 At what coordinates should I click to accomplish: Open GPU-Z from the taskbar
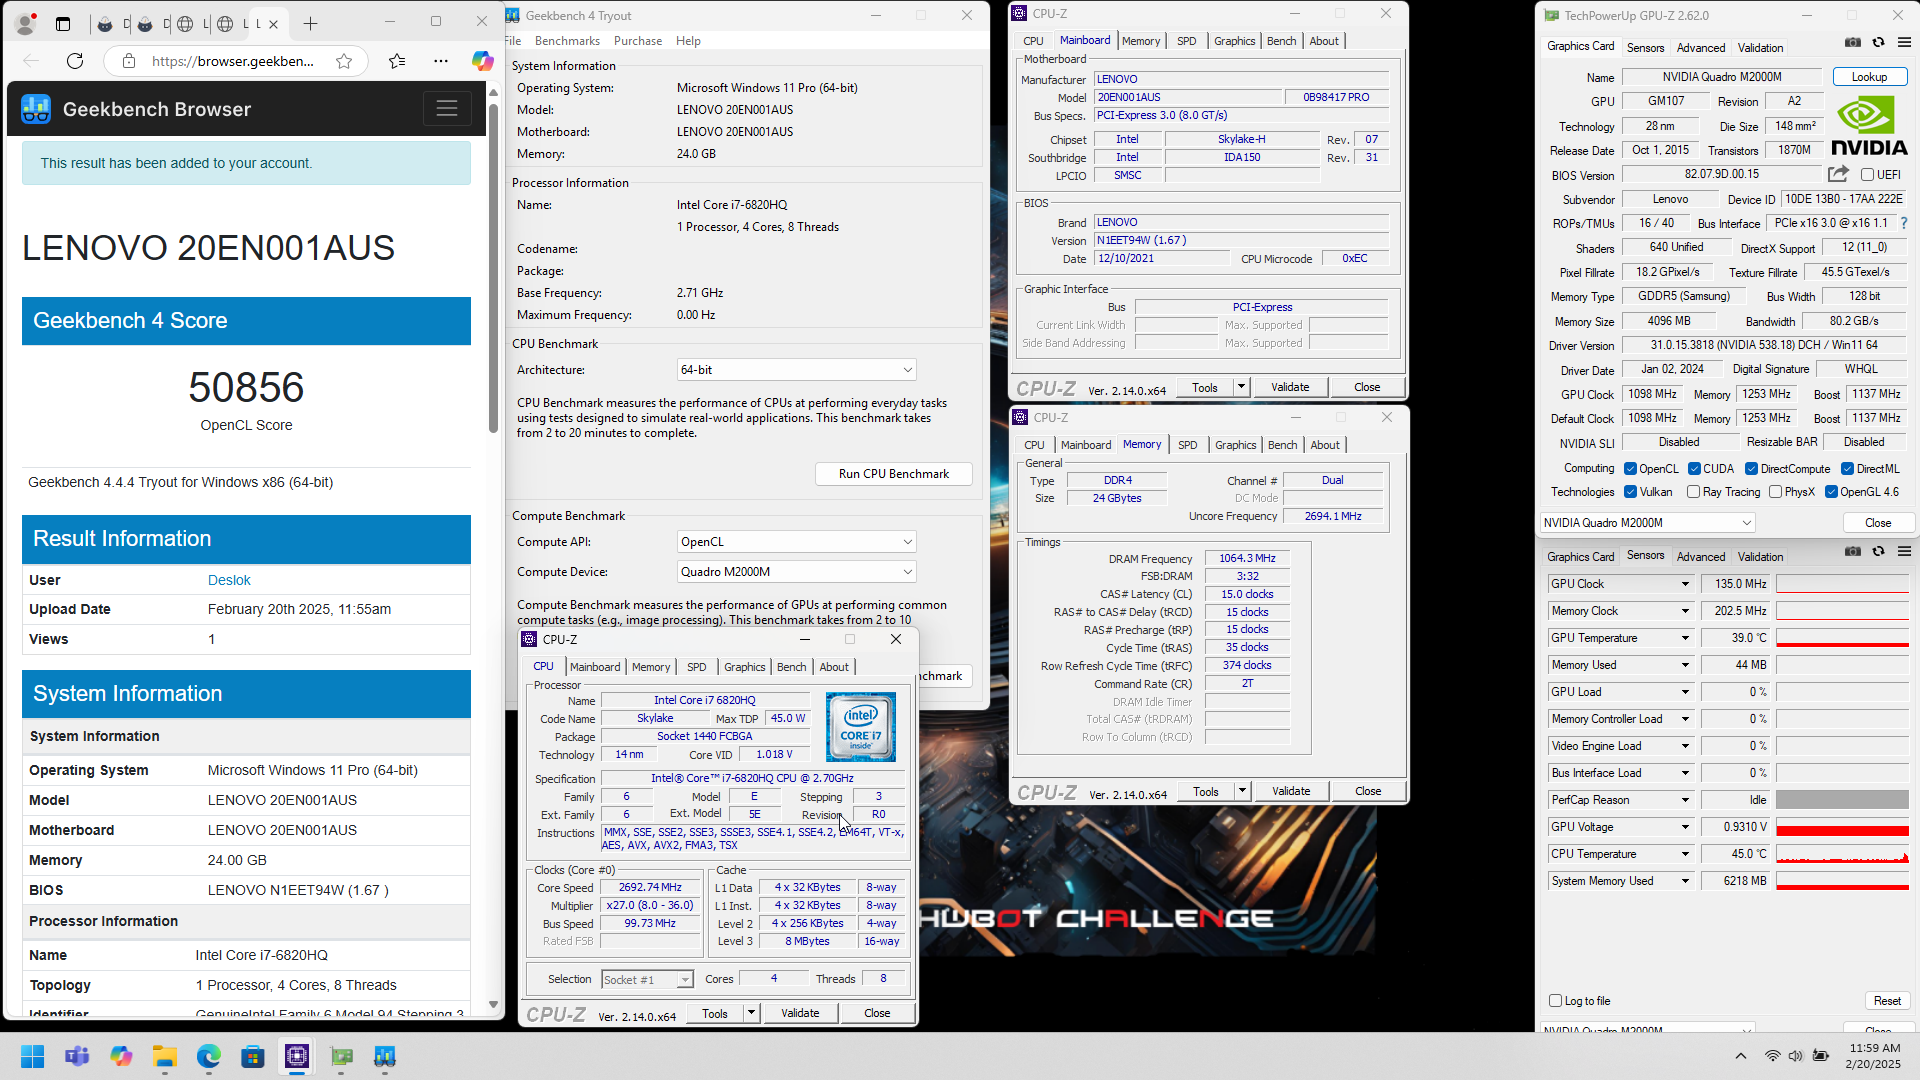[x=341, y=1056]
